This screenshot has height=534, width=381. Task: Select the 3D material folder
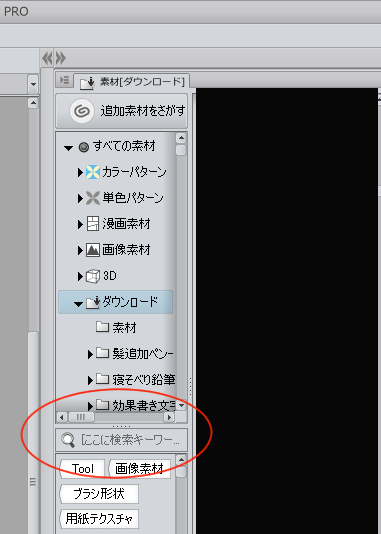click(x=101, y=276)
